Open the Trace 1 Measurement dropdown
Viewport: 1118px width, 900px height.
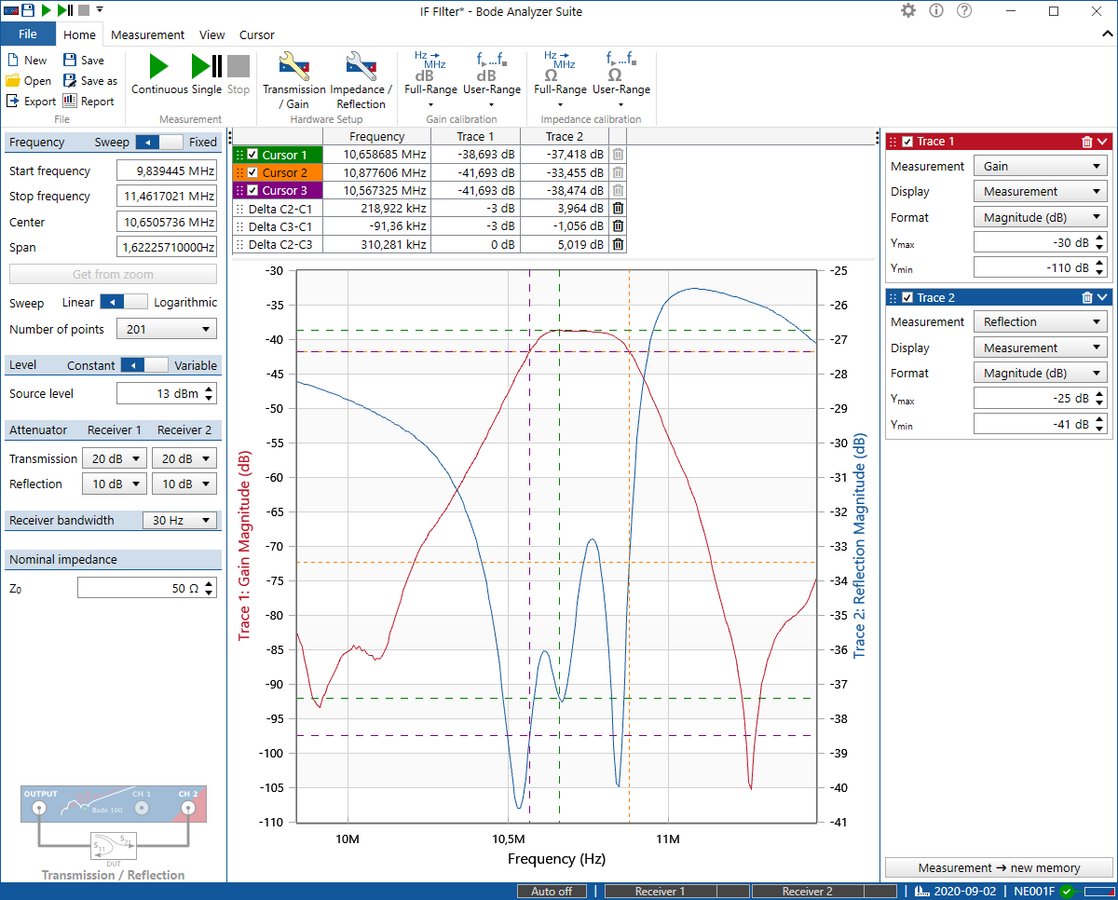click(x=1040, y=166)
